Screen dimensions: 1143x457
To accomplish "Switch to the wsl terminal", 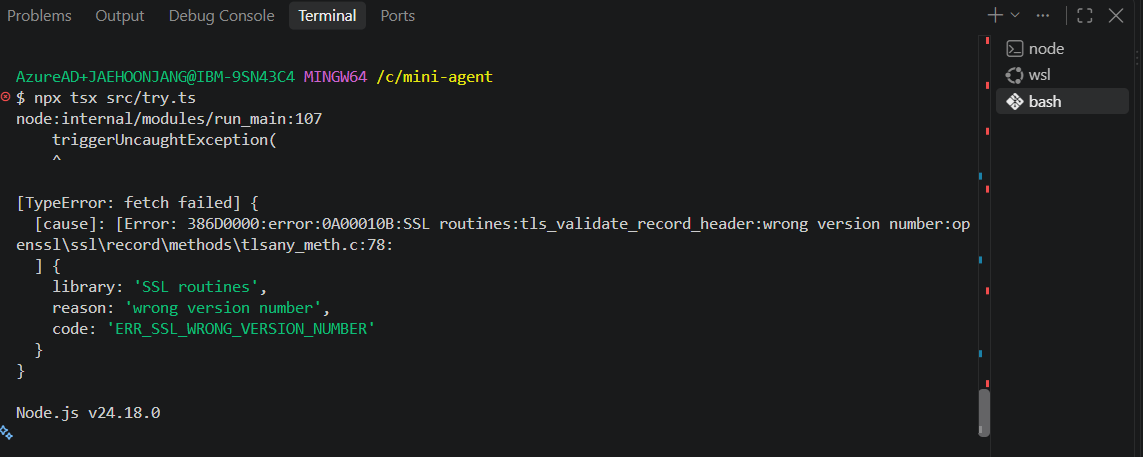I will [x=1062, y=75].
